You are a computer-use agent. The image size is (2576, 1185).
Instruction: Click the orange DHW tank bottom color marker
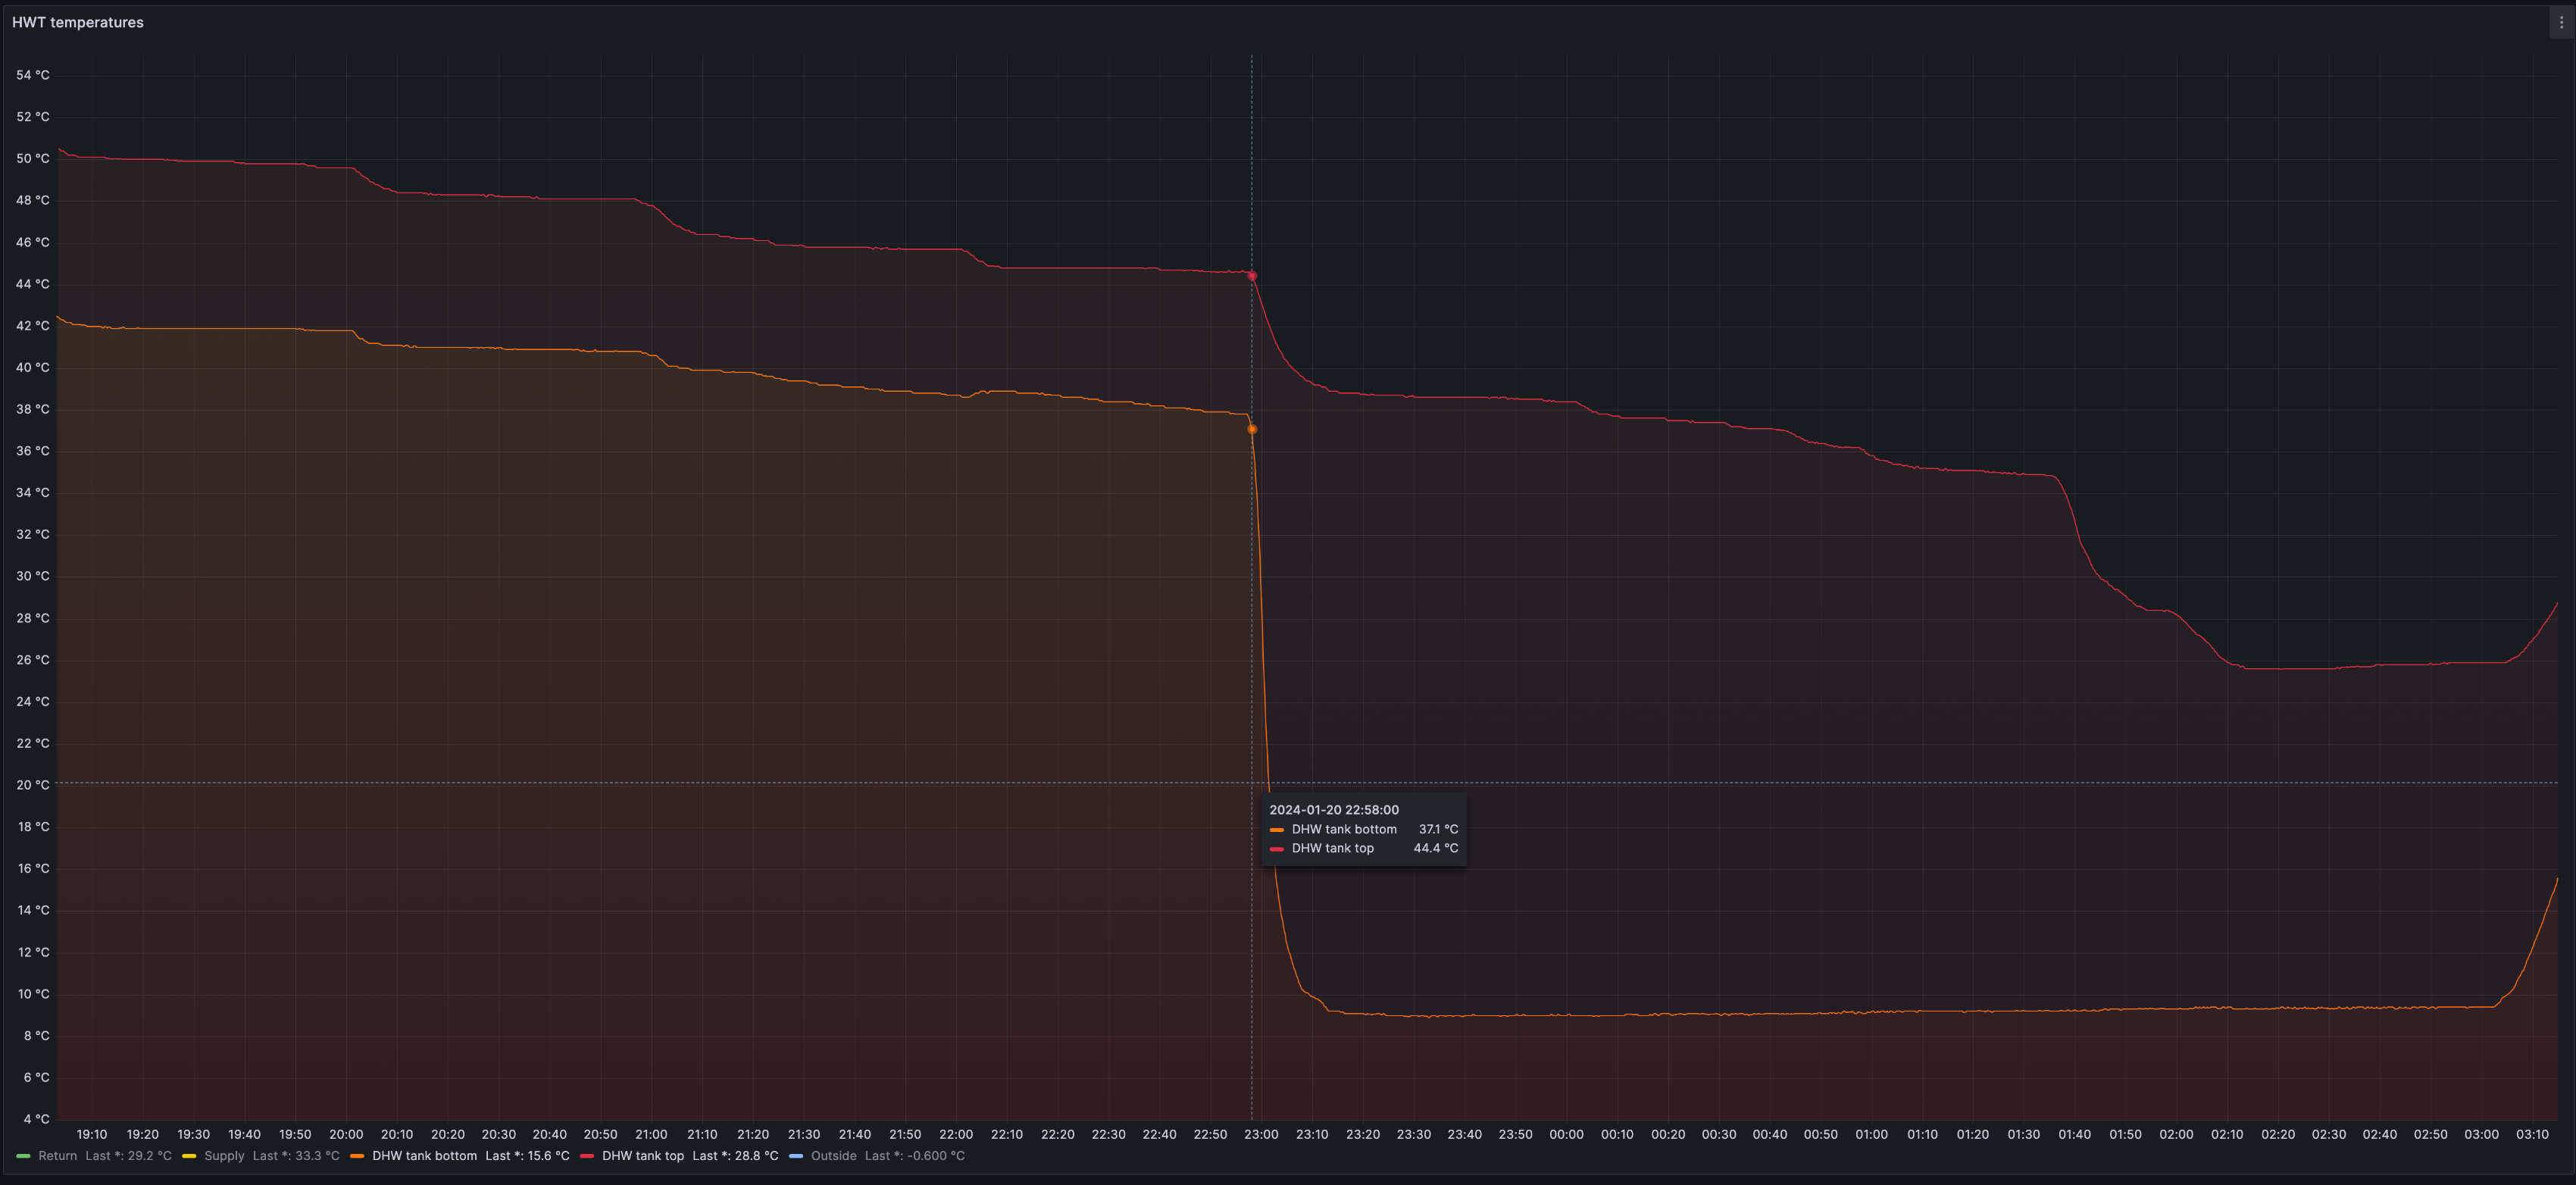pos(357,1156)
